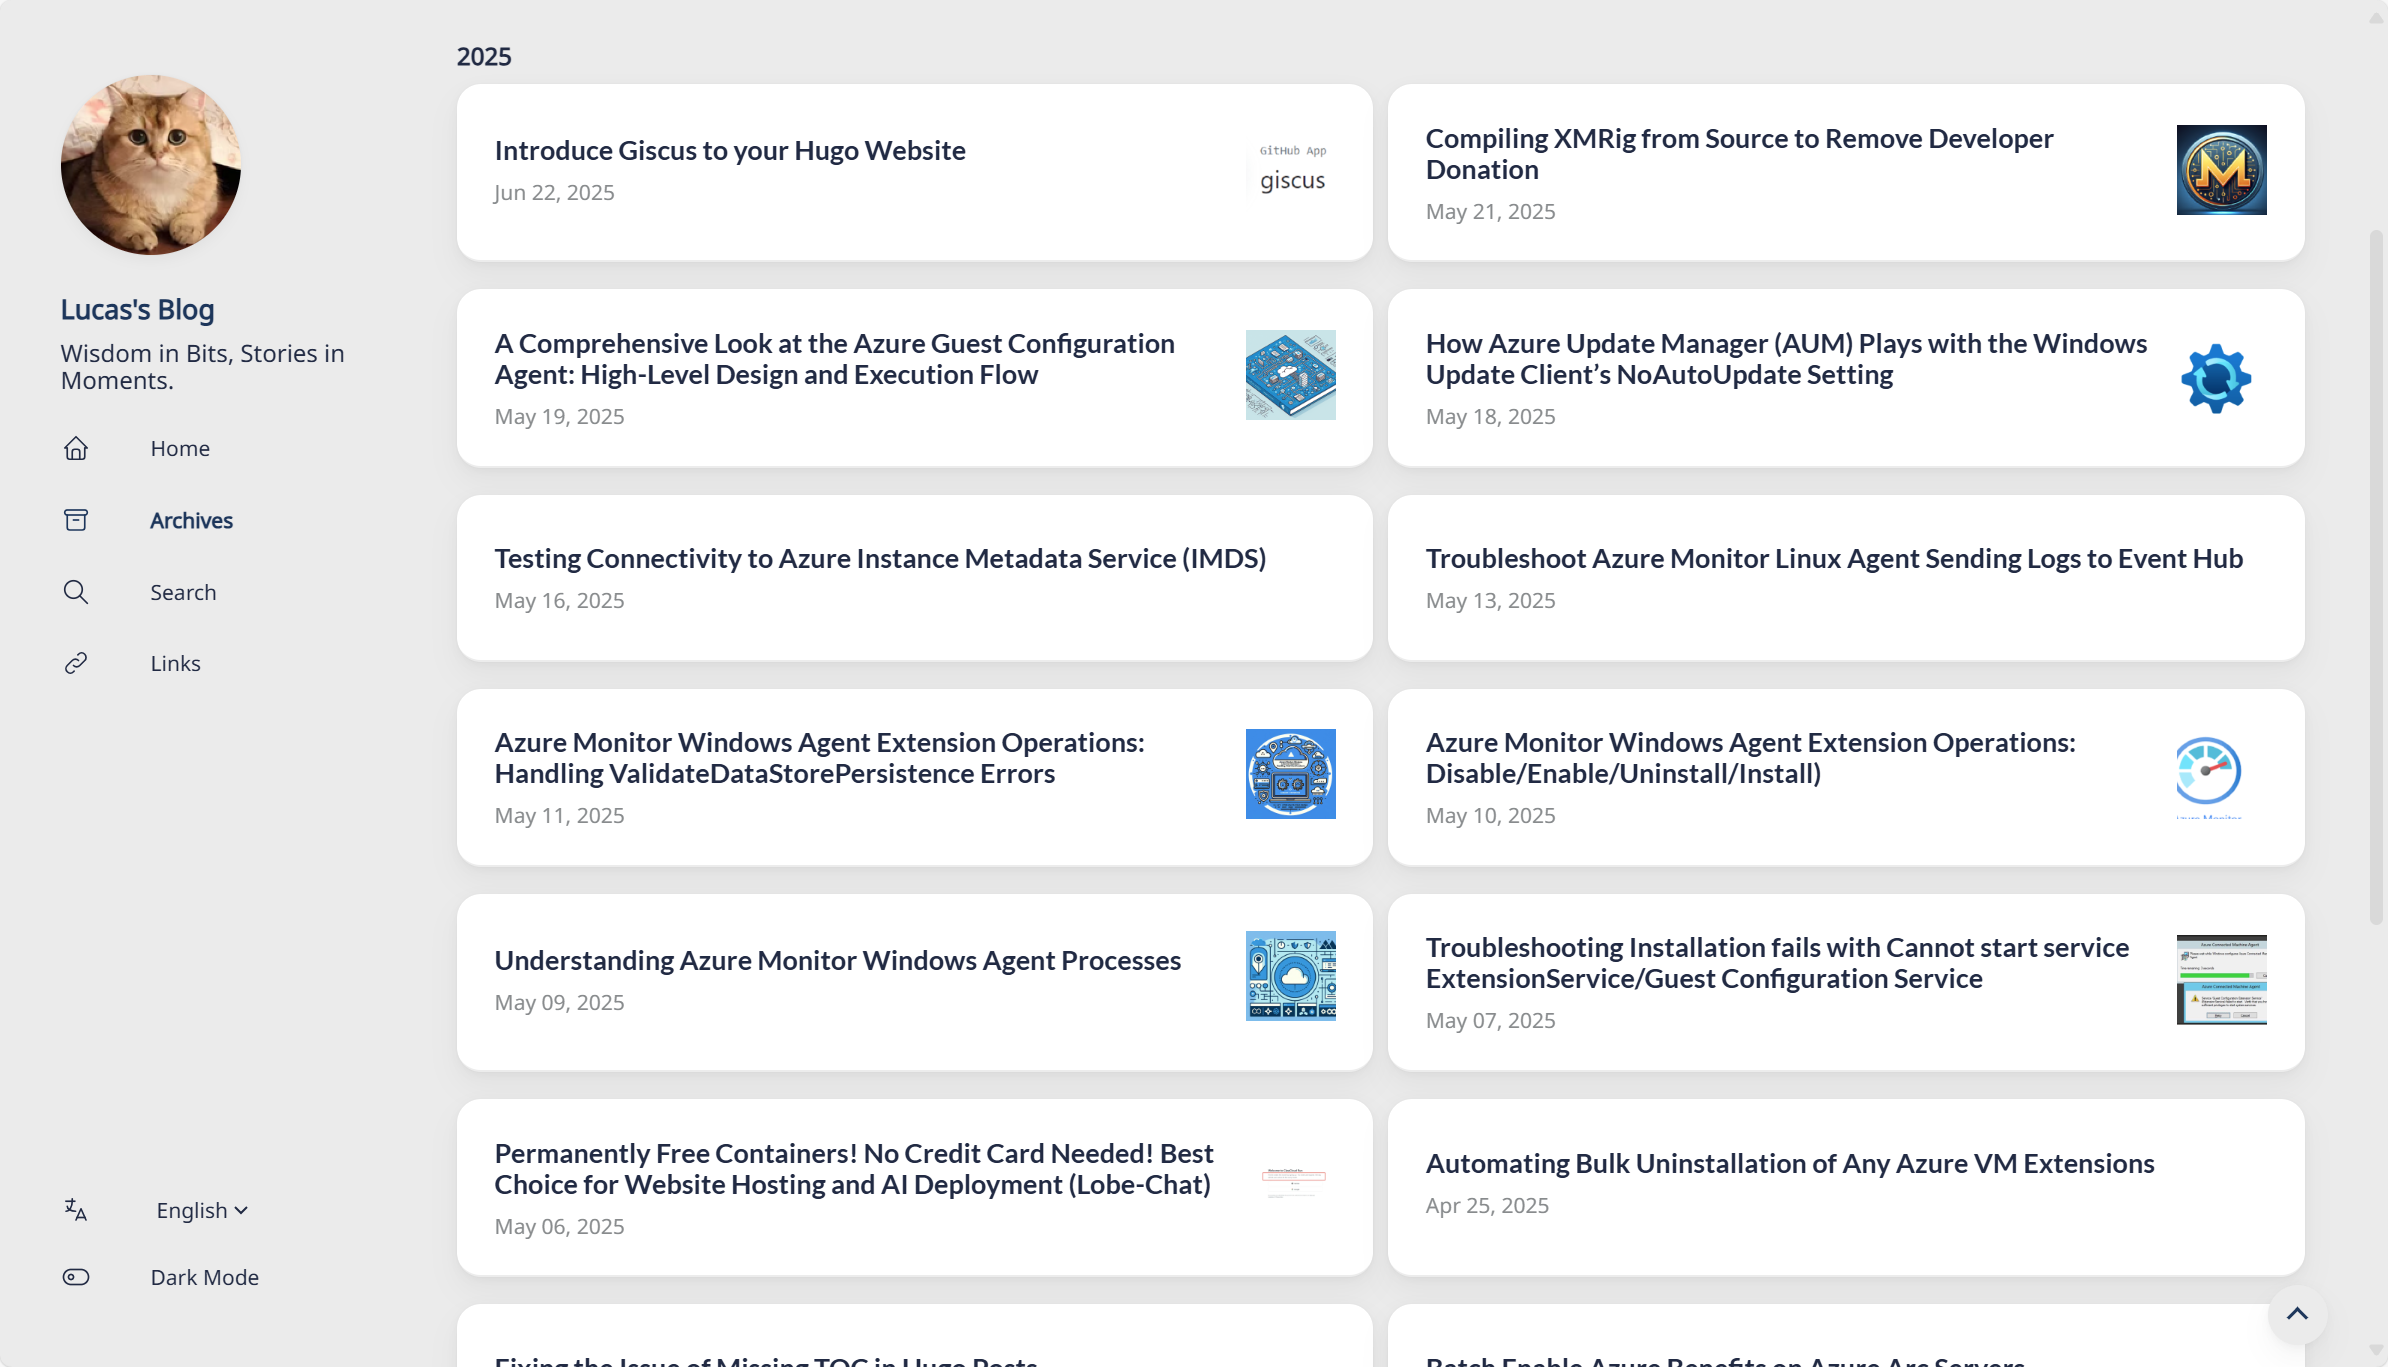Open the Archives menu item

[x=191, y=520]
